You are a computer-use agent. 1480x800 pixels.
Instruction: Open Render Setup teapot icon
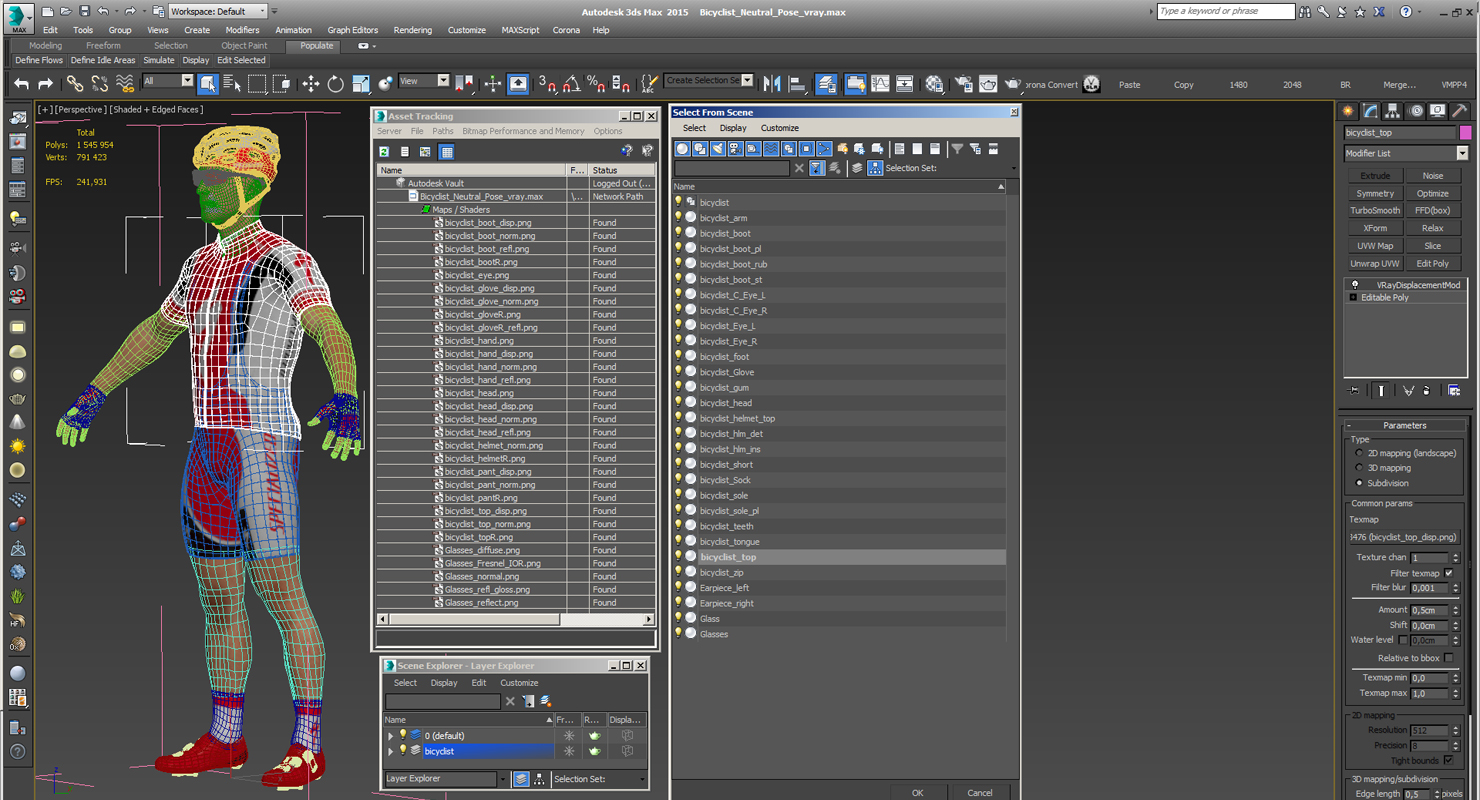(963, 84)
